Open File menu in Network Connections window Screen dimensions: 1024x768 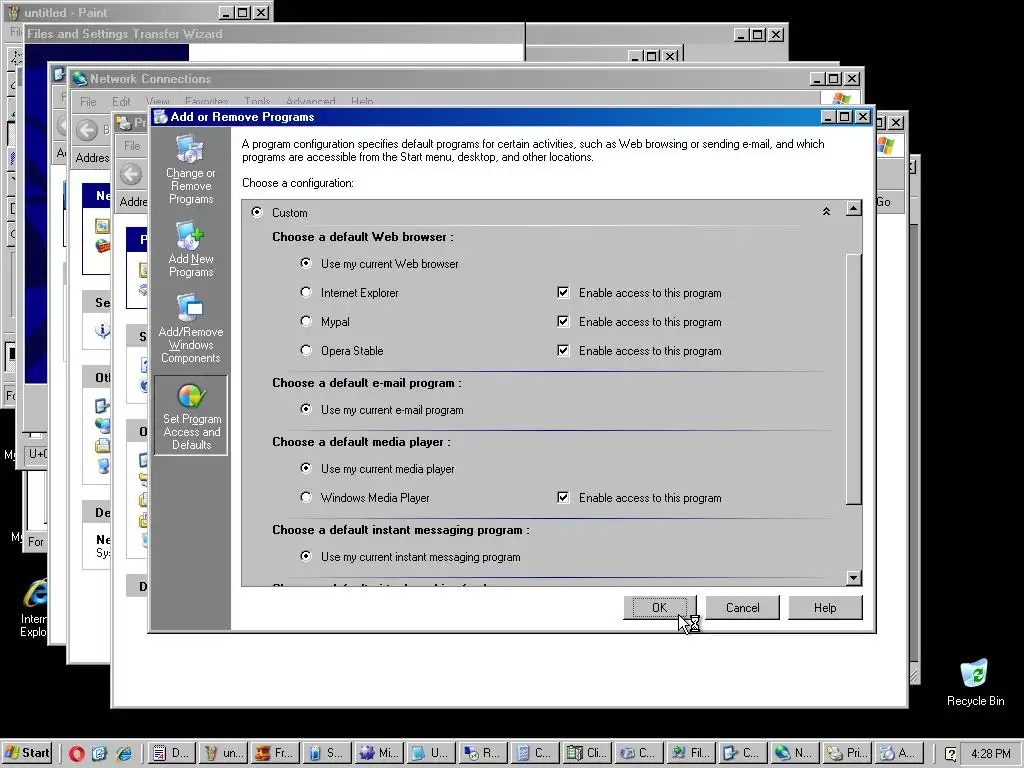tap(88, 102)
